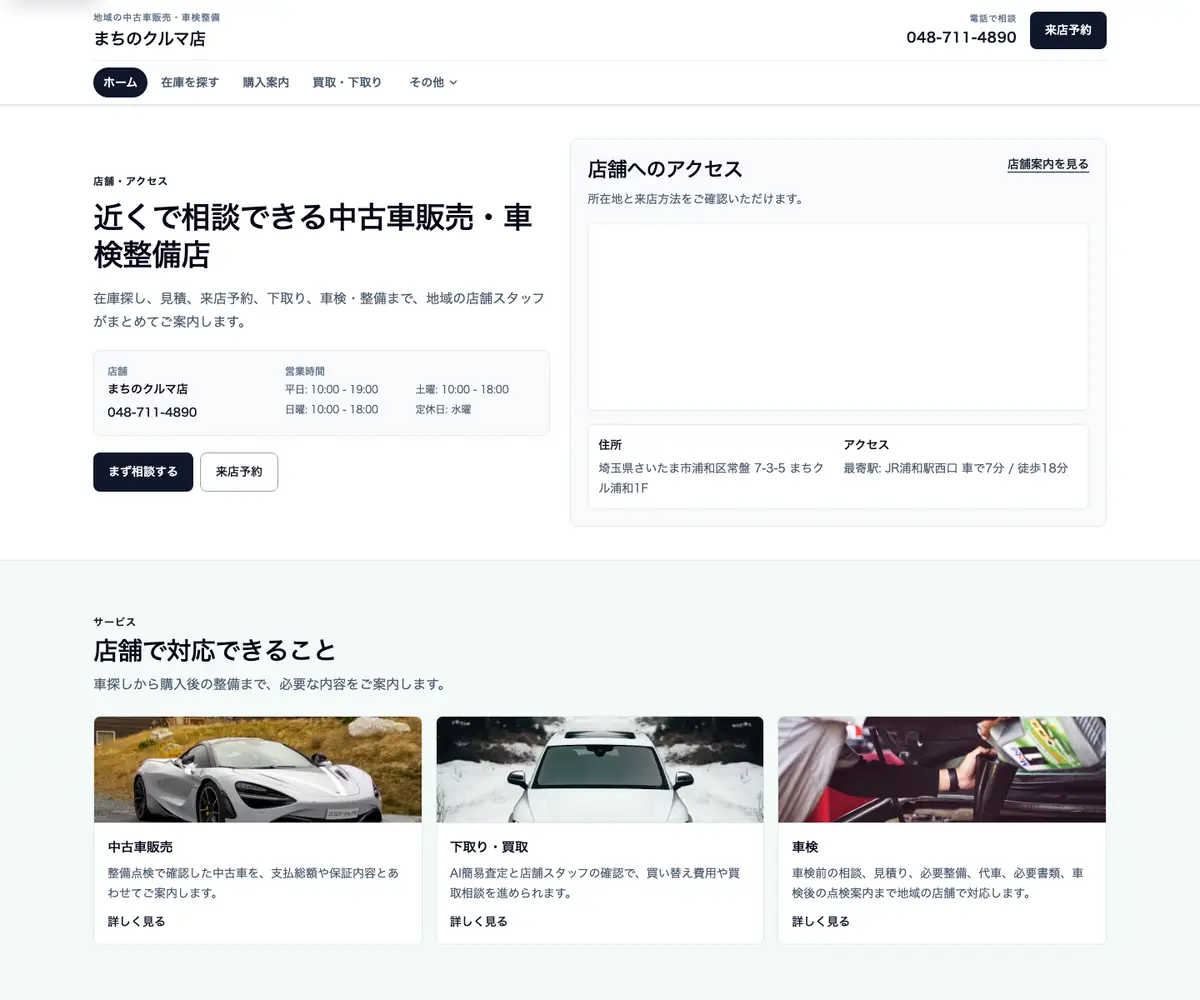Open the white SUV thumbnail for 下取り・買取
Image resolution: width=1200 pixels, height=1000 pixels.
[x=600, y=769]
